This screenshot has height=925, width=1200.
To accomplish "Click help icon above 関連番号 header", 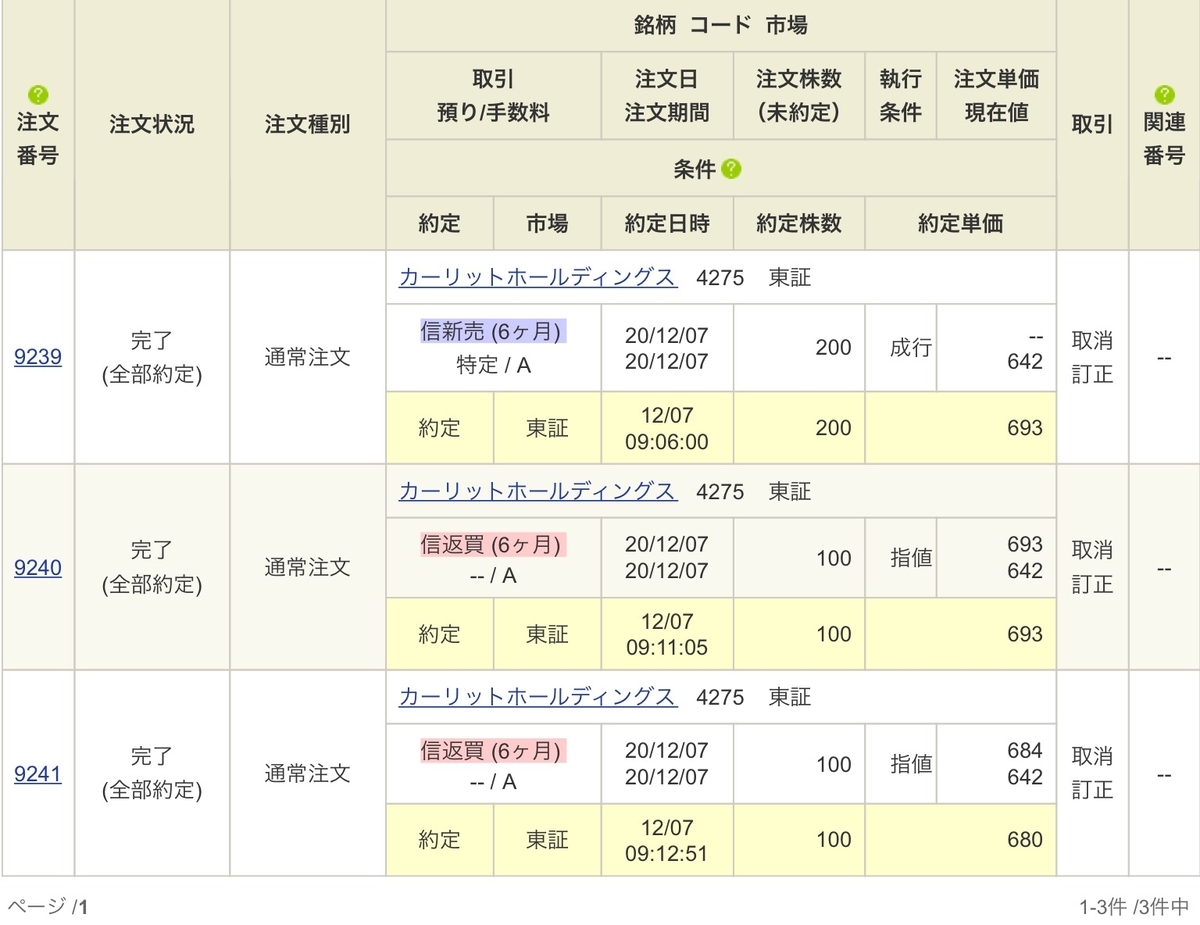I will point(1164,95).
